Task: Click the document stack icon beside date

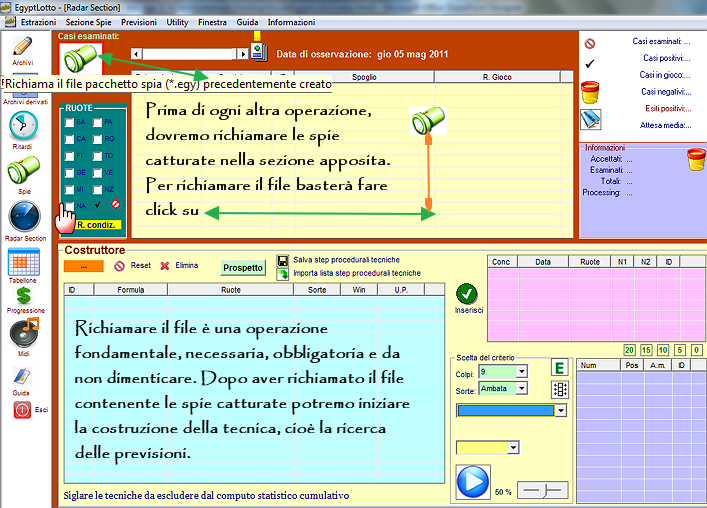Action: click(259, 51)
